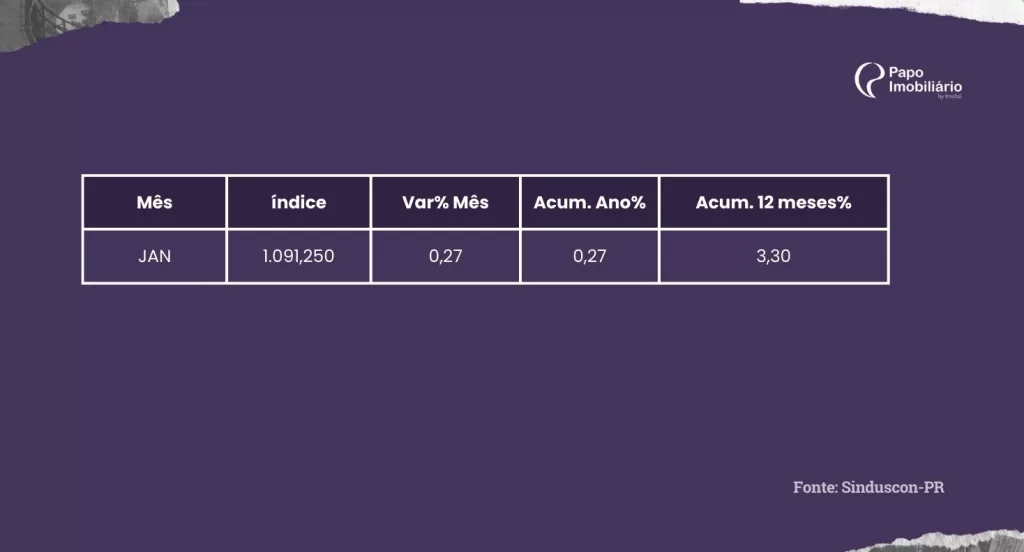Click the Var% Mês header cell
Image resolution: width=1024 pixels, height=552 pixels.
click(x=445, y=203)
